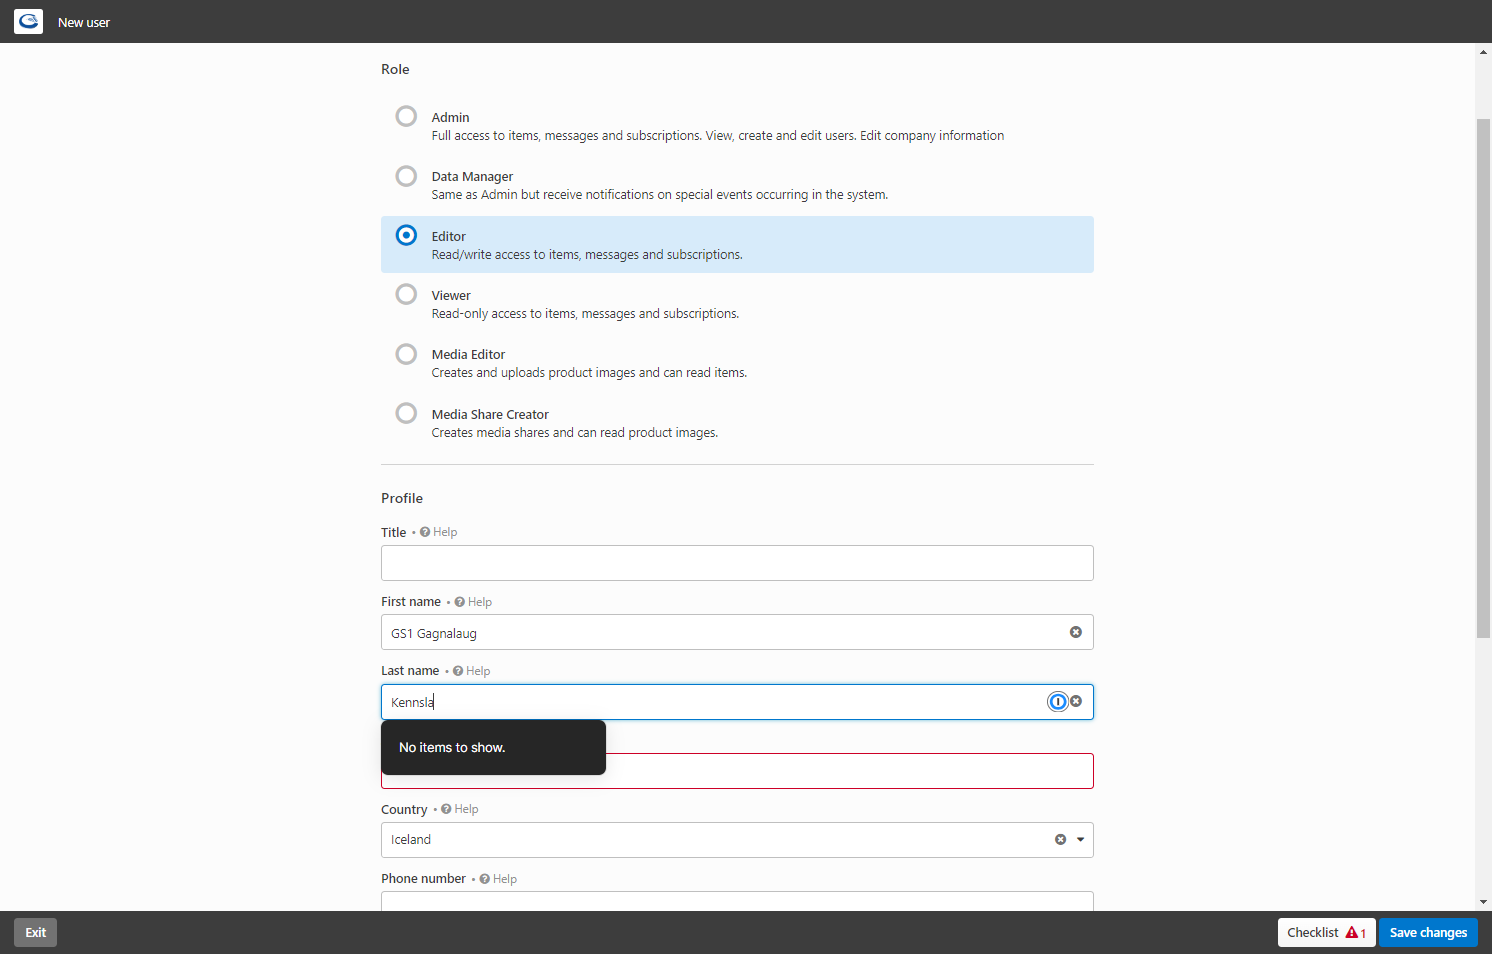Click the text "Creates and uploads product images and can read items."
The height and width of the screenshot is (954, 1492).
click(x=589, y=373)
